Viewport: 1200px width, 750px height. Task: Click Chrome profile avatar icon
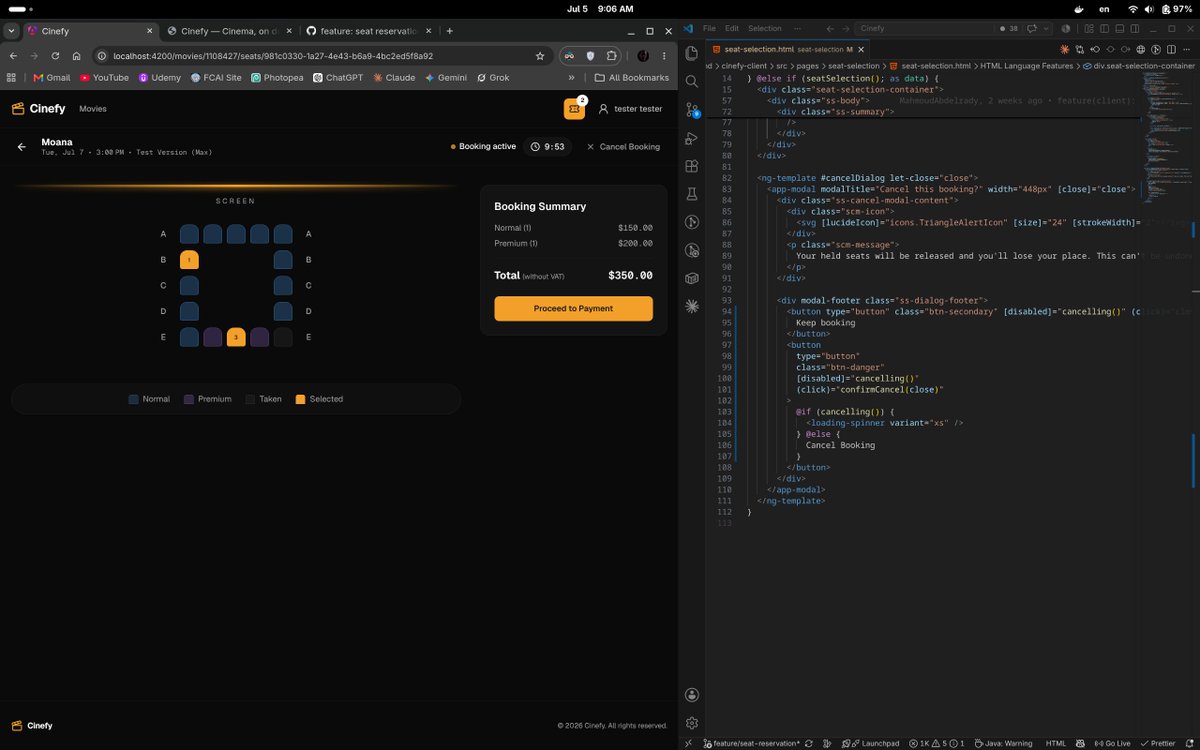click(x=643, y=56)
